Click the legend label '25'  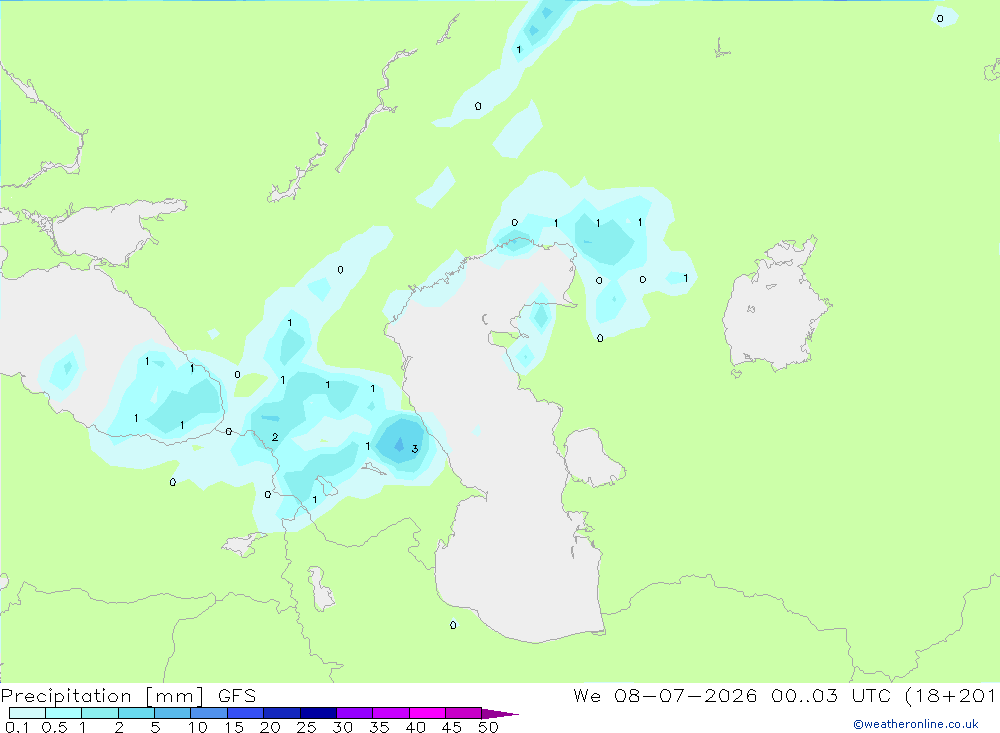[307, 727]
